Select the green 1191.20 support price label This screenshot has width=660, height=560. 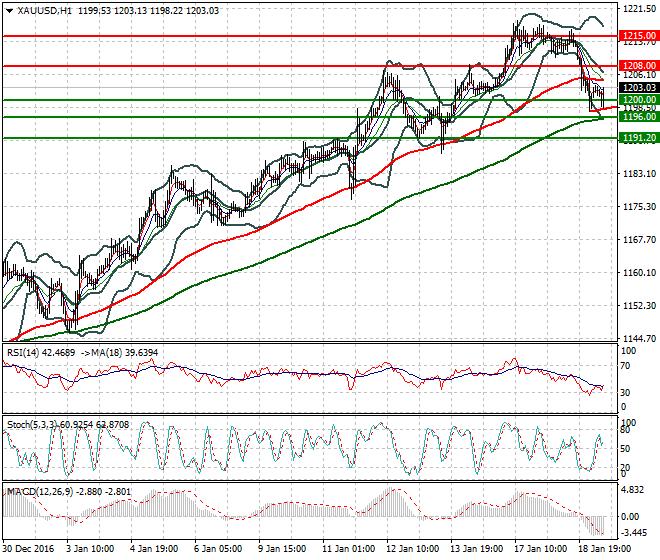point(639,138)
